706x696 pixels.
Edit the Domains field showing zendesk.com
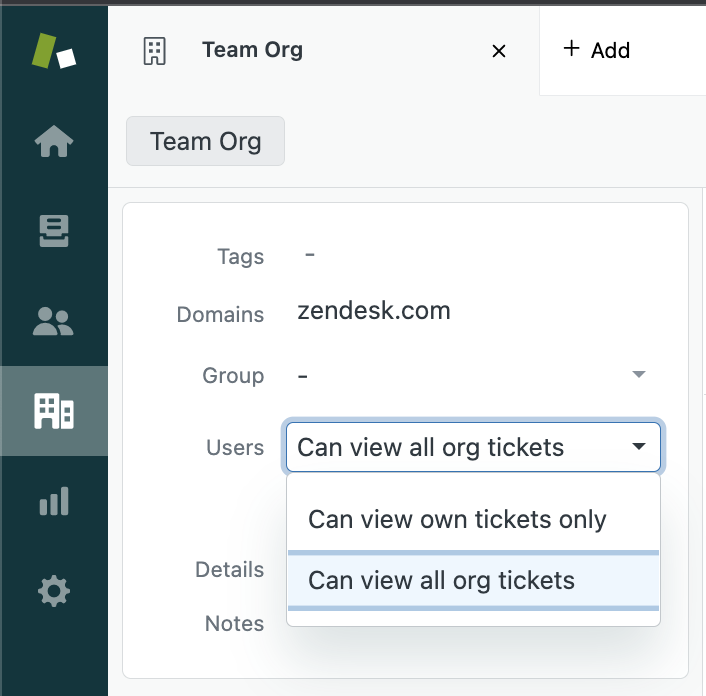pos(374,311)
